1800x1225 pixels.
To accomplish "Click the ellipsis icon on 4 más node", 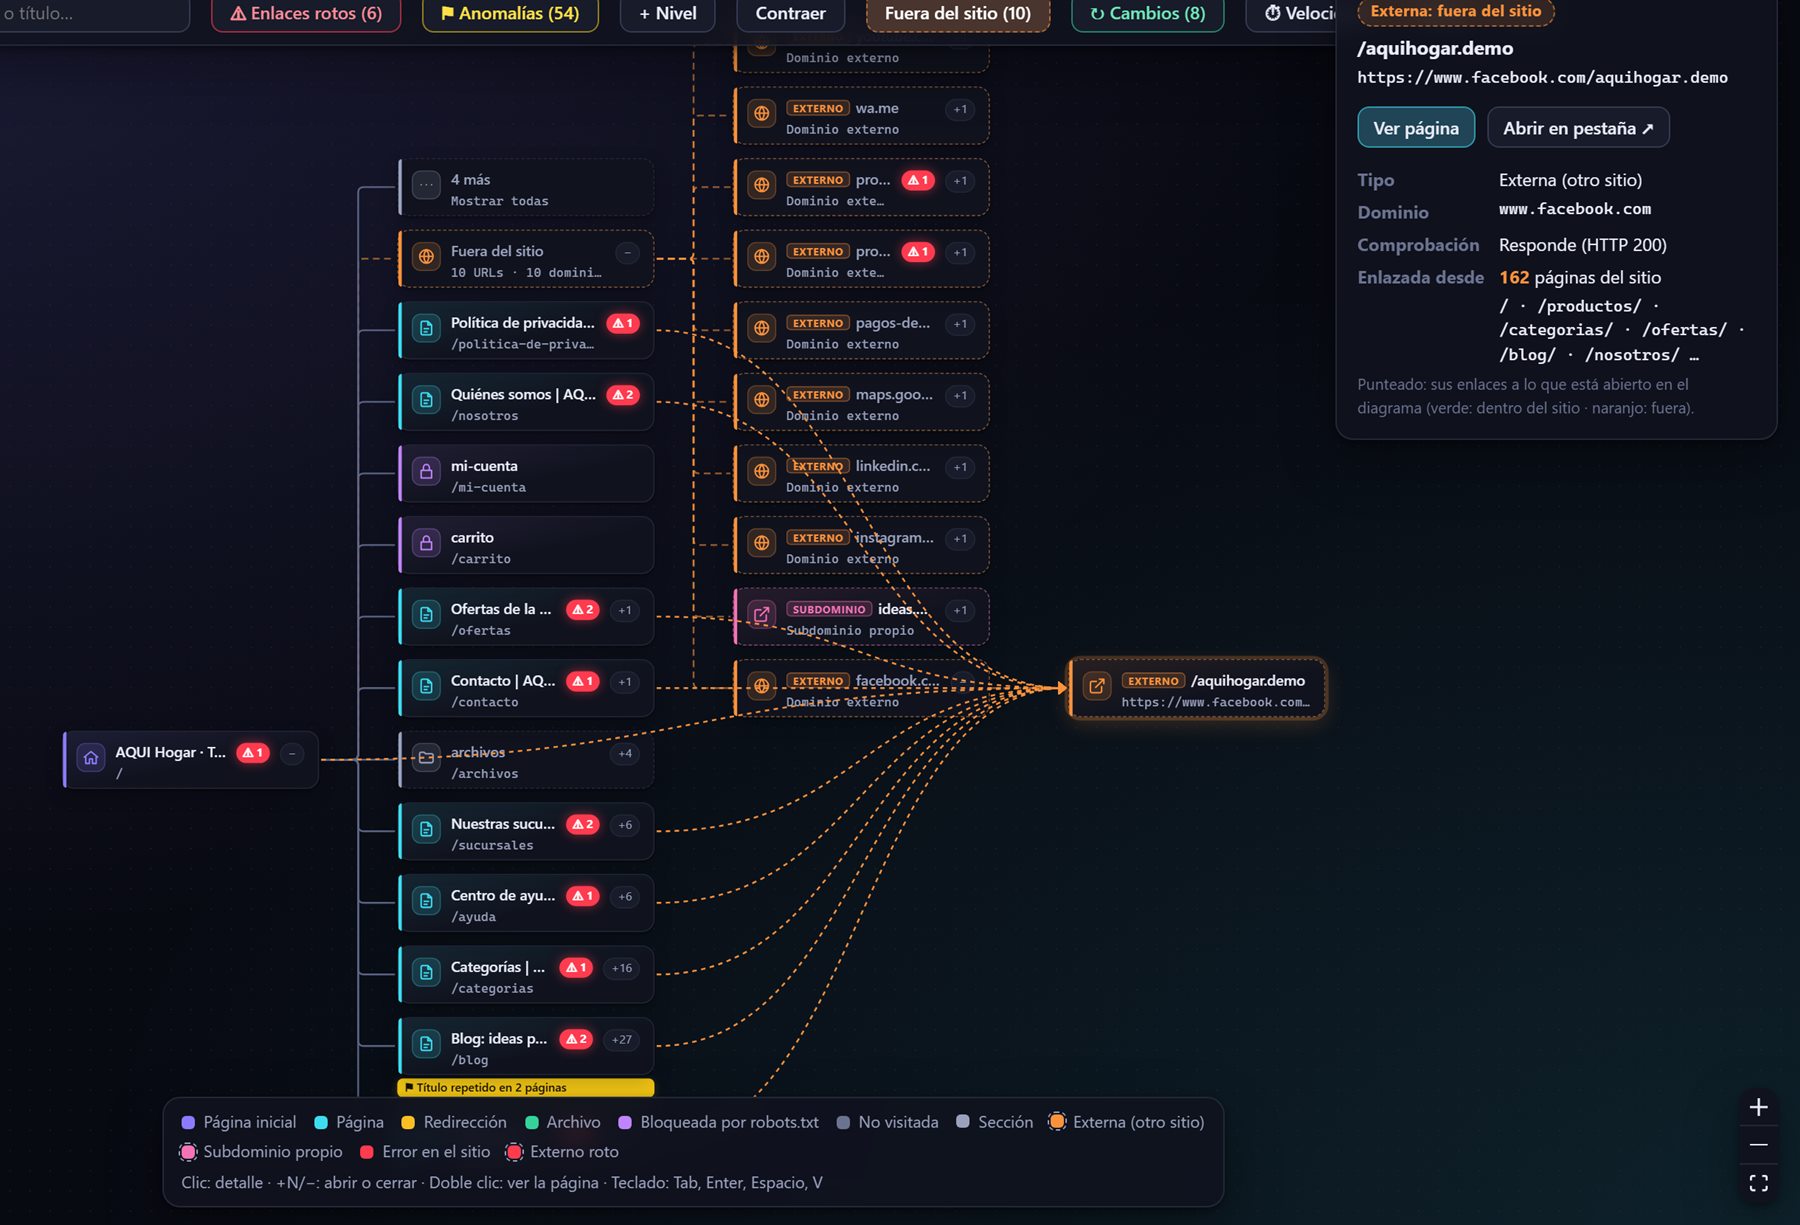I will click(x=426, y=186).
